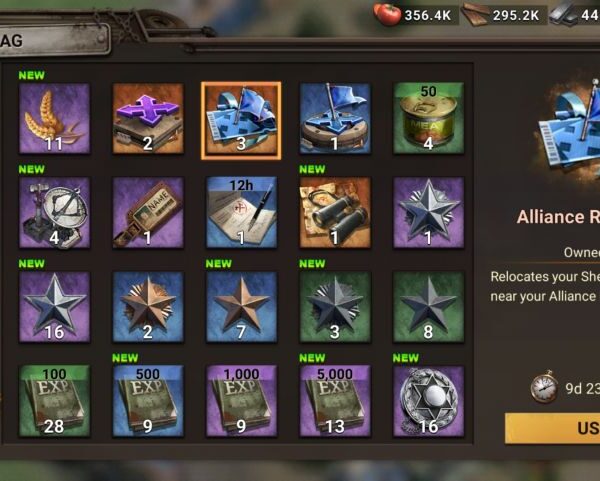This screenshot has height=481, width=600.
Task: Select the 1,000 EXP book item
Action: pos(241,401)
